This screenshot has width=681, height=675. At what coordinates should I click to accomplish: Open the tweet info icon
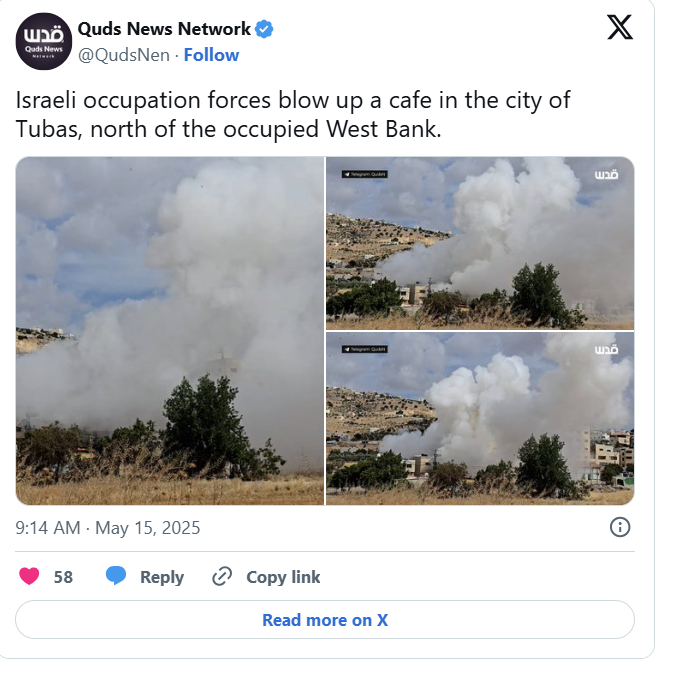click(x=620, y=527)
